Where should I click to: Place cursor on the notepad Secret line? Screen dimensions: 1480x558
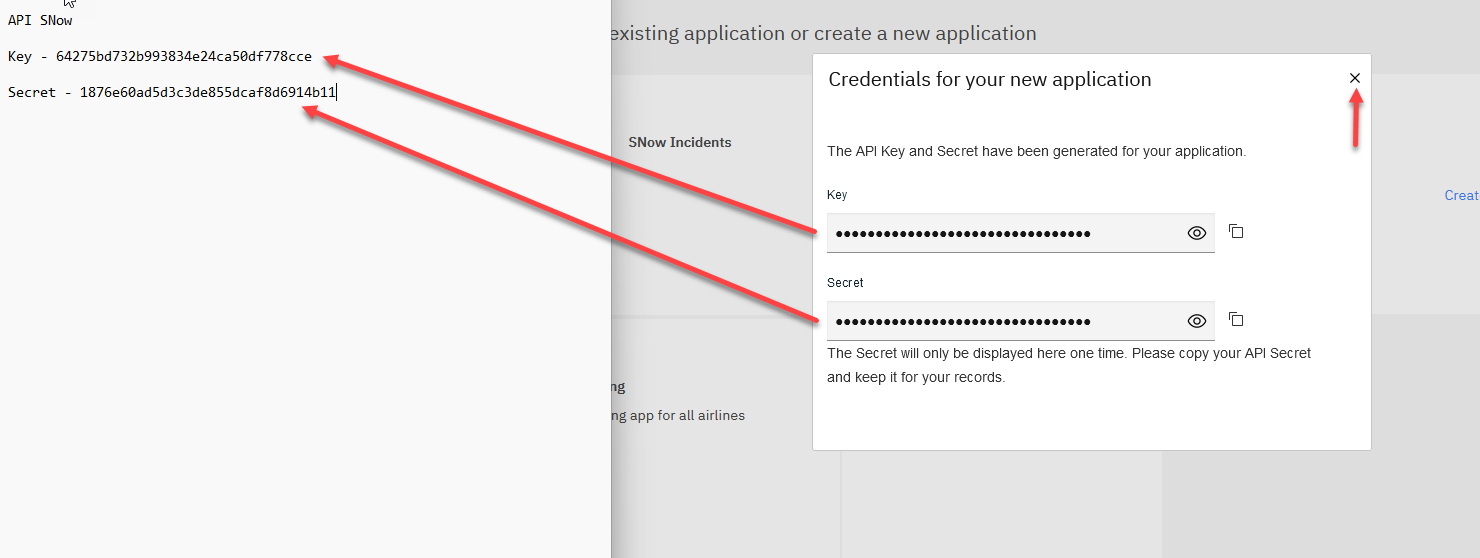pos(172,93)
